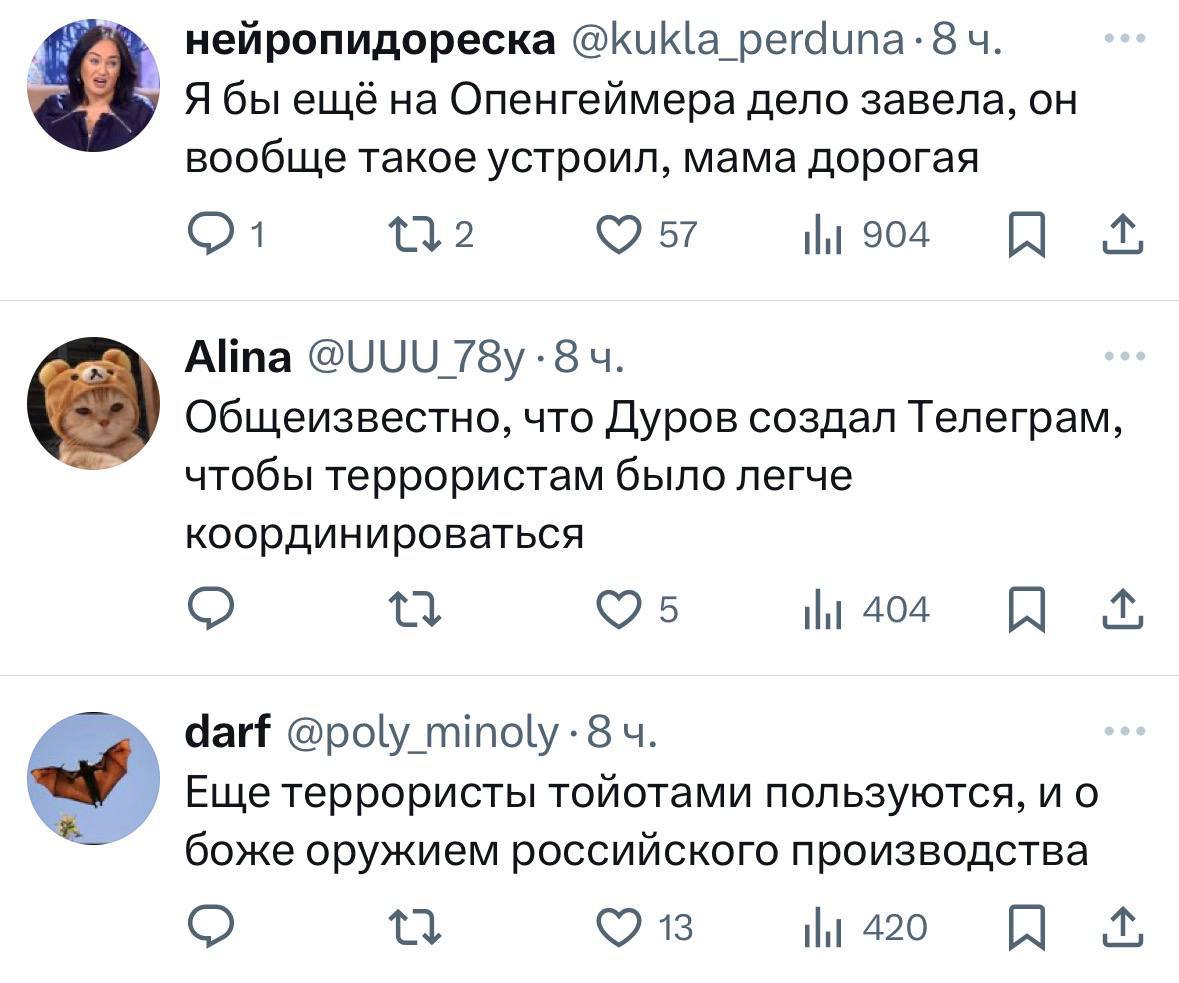Viewport: 1179px width, 983px height.
Task: Open more options on the @kukla_perduna tweet
Action: point(1122,38)
